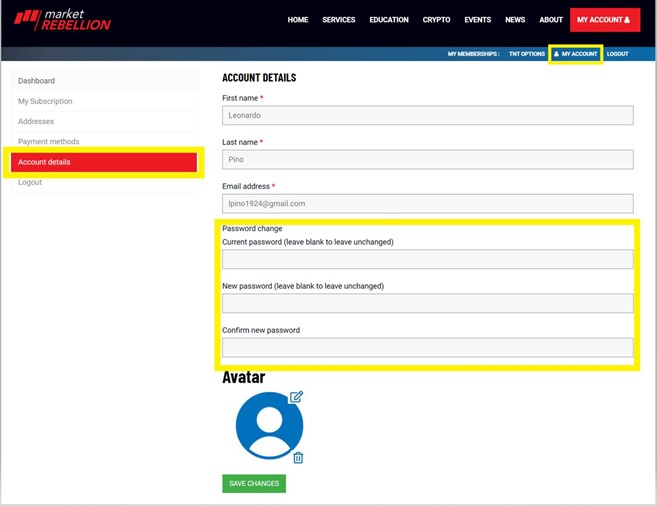Select the Events navigation item
Image resolution: width=657 pixels, height=506 pixels.
point(478,20)
